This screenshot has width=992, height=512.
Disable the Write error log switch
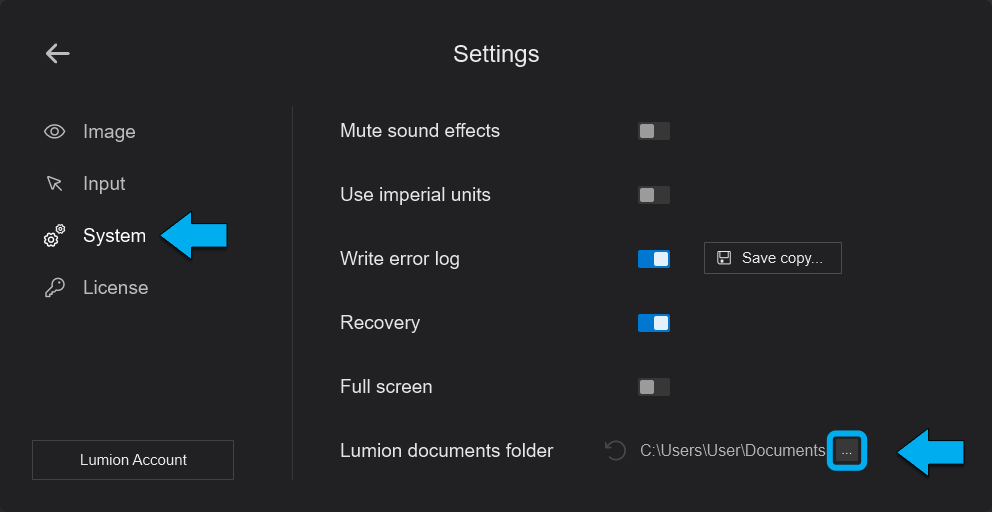(654, 259)
